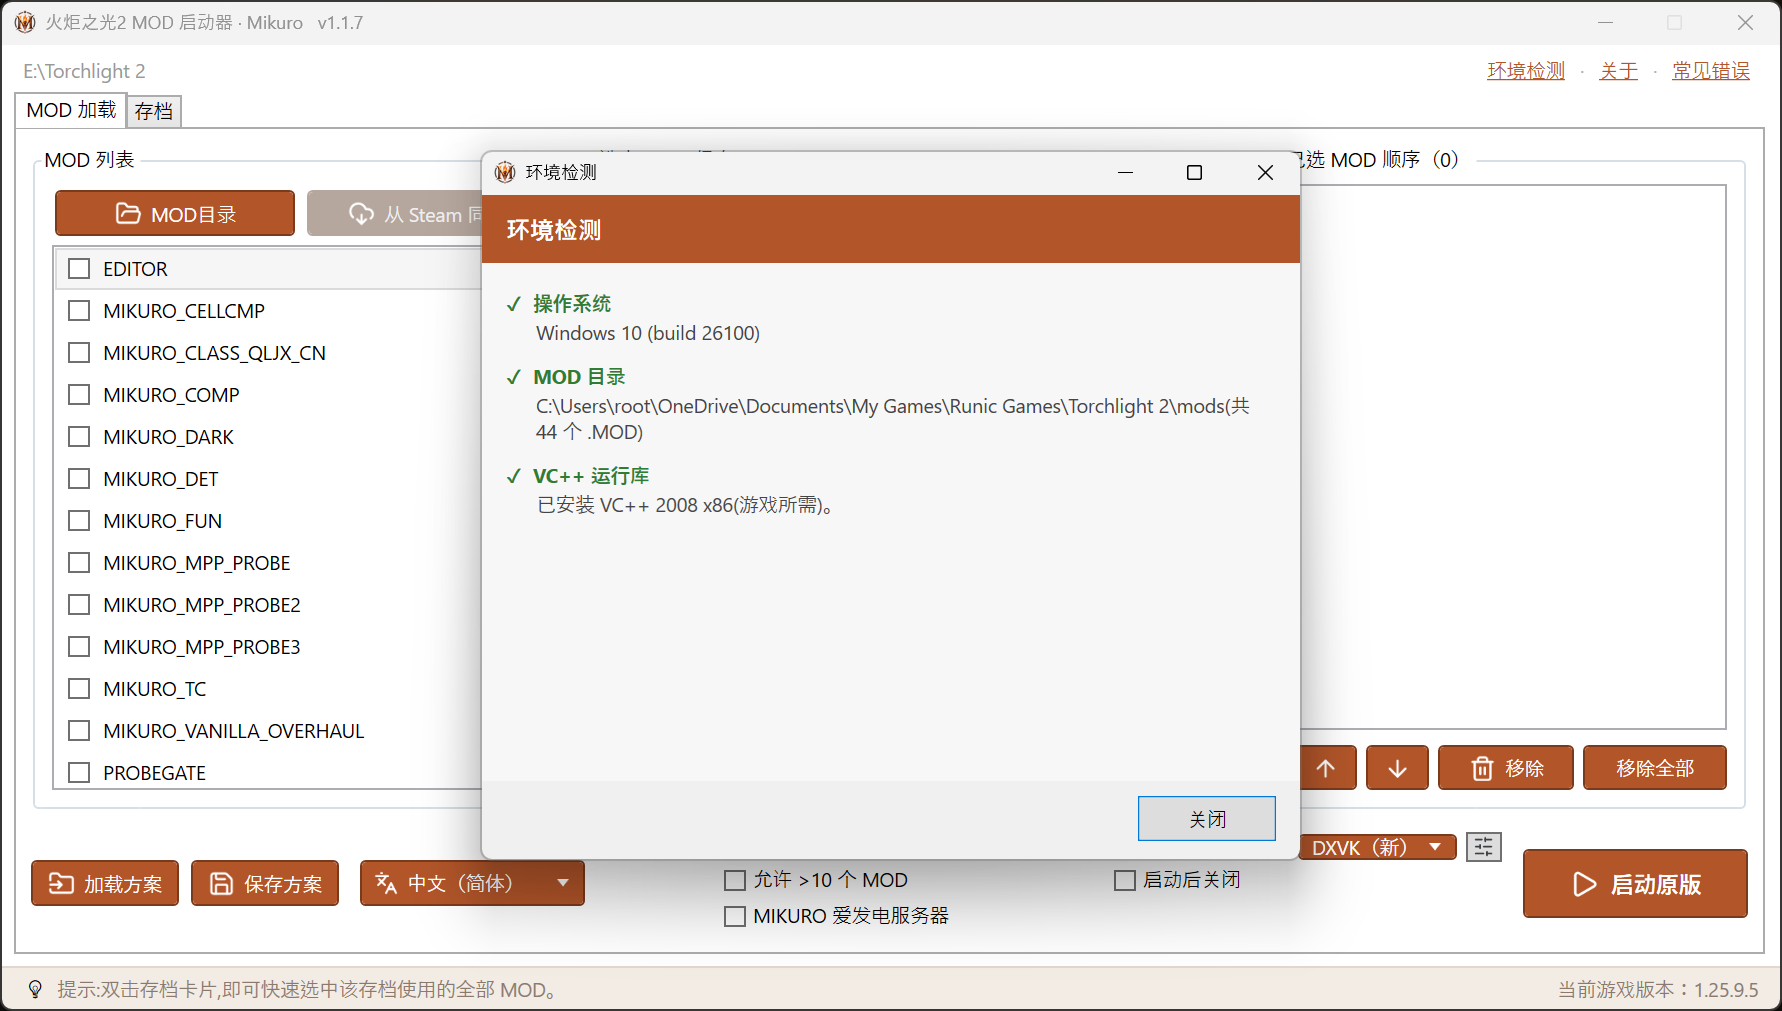This screenshot has height=1011, width=1782.
Task: Enable 启动后关闭 checkbox
Action: pos(1125,880)
